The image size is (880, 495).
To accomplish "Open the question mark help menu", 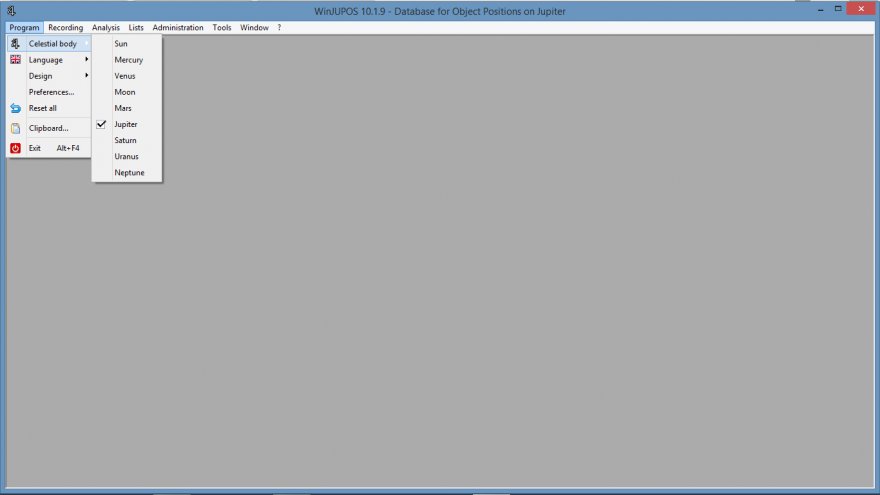I will pyautogui.click(x=279, y=28).
